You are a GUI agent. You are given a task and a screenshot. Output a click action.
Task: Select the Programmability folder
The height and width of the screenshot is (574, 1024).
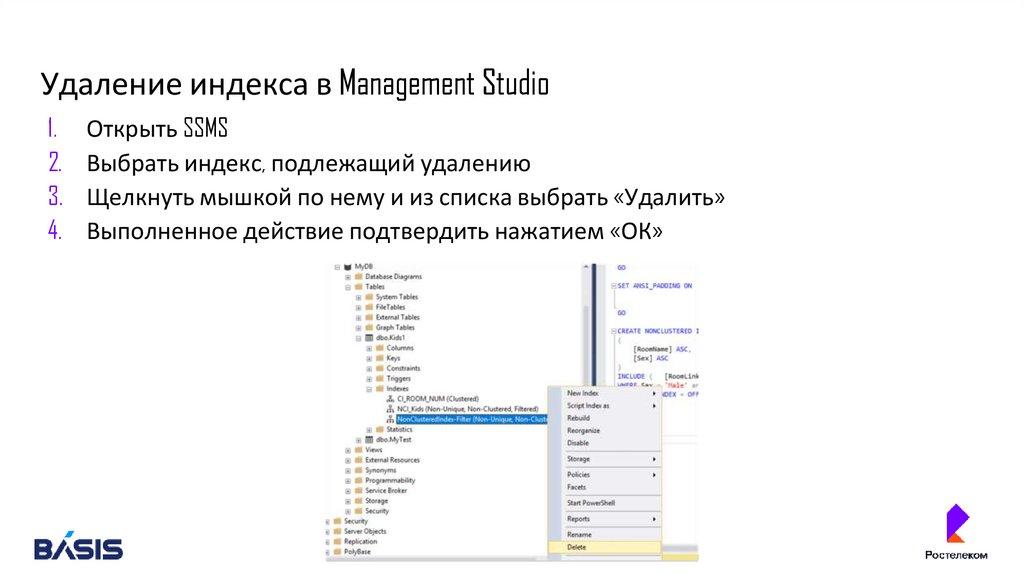click(389, 480)
